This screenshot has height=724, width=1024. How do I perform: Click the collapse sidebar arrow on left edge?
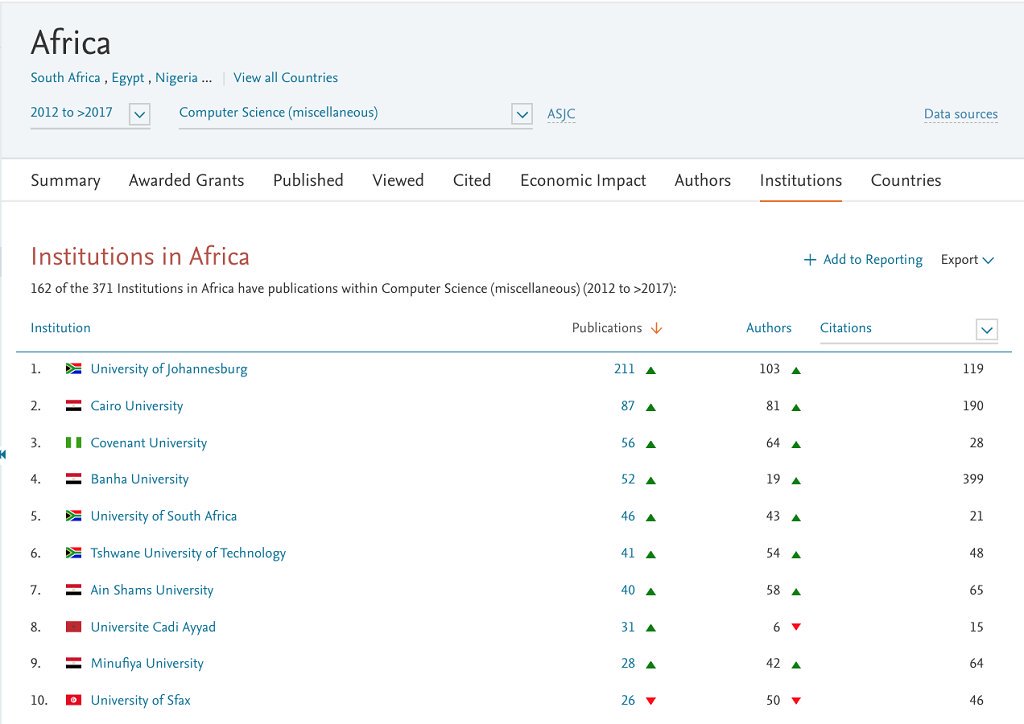pyautogui.click(x=3, y=454)
